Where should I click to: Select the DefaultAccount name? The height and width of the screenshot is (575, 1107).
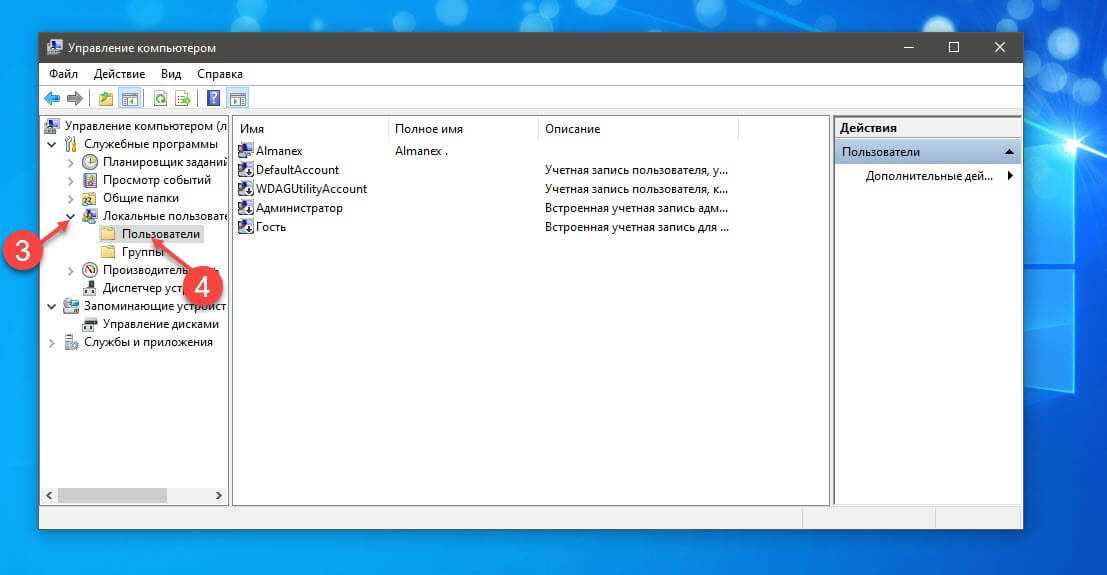pyautogui.click(x=297, y=170)
